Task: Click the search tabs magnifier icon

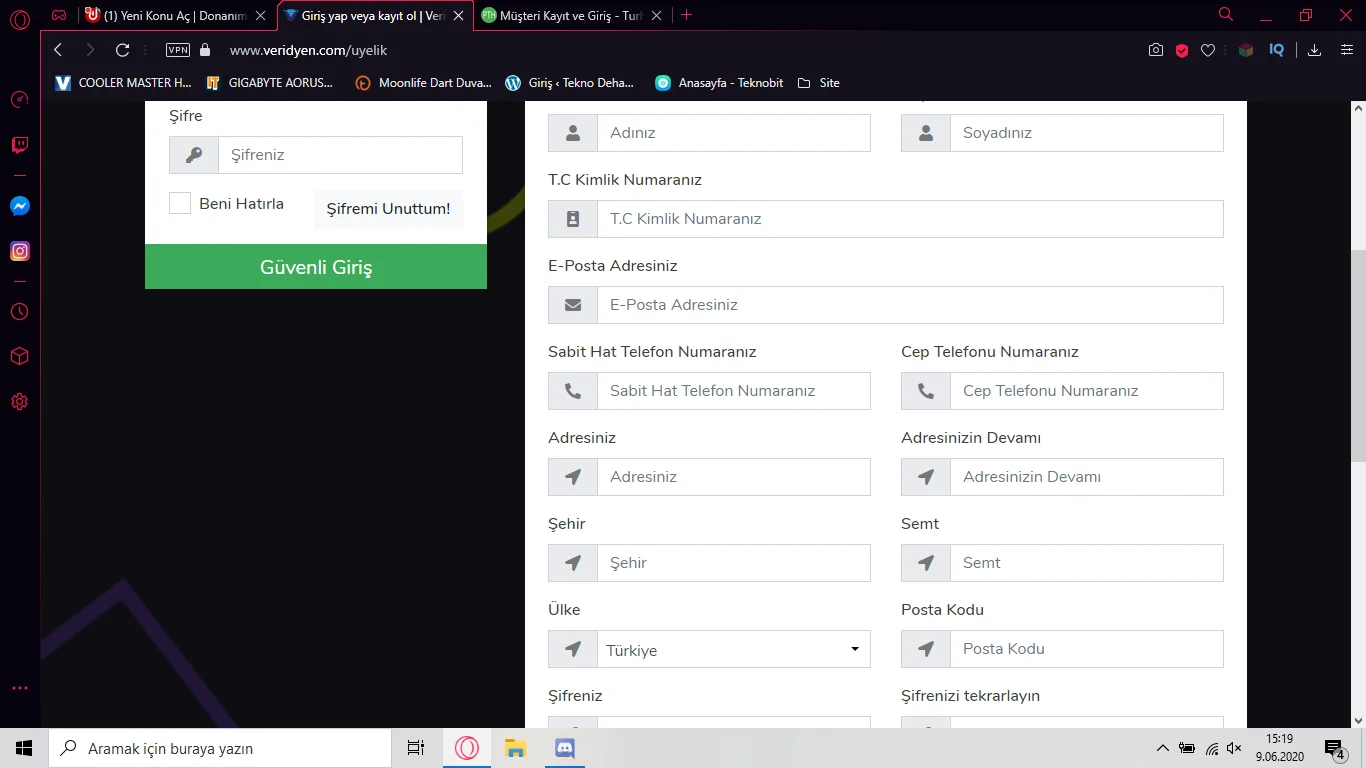Action: pos(1226,14)
